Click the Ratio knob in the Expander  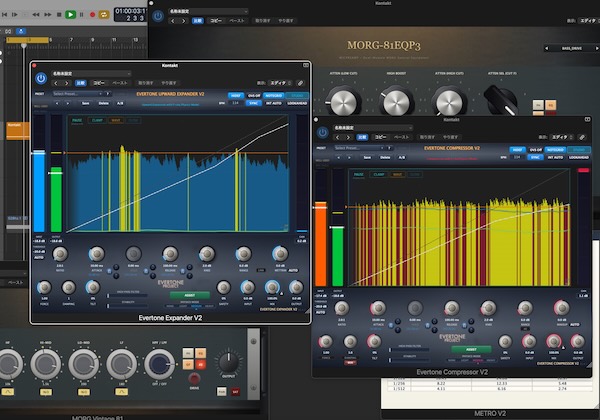coord(60,254)
